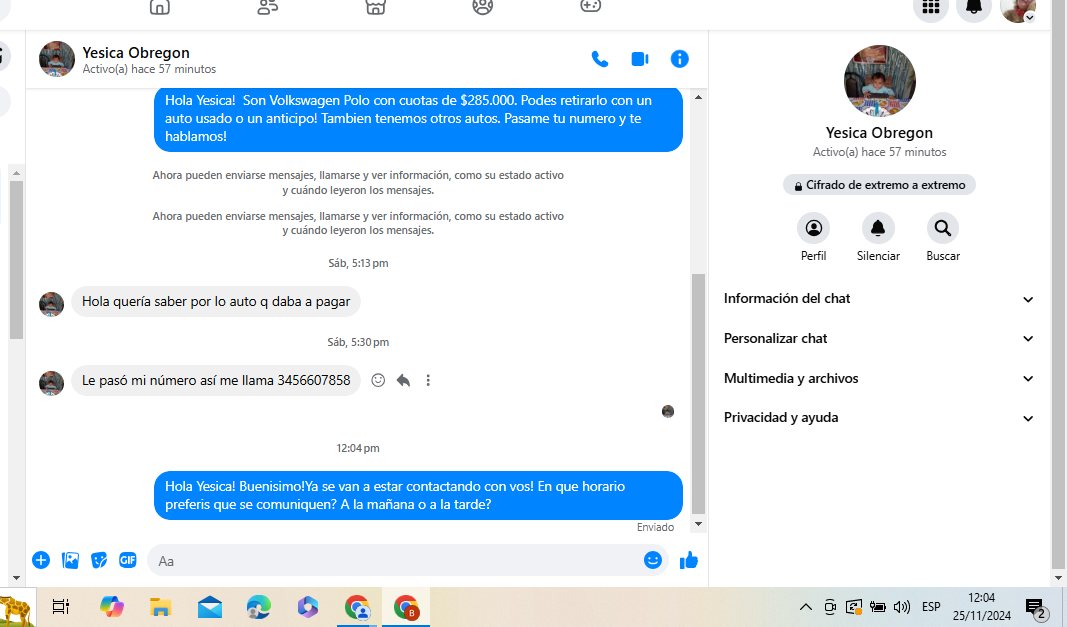Open Yesica's profile via Perfil button
Image resolution: width=1067 pixels, height=627 pixels.
tap(813, 229)
